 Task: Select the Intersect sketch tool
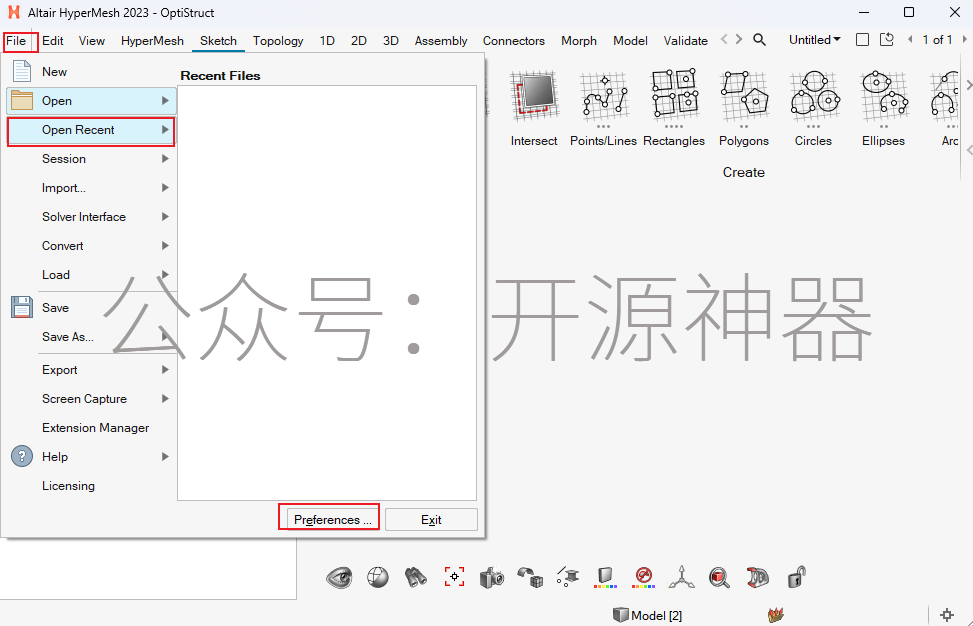(534, 109)
